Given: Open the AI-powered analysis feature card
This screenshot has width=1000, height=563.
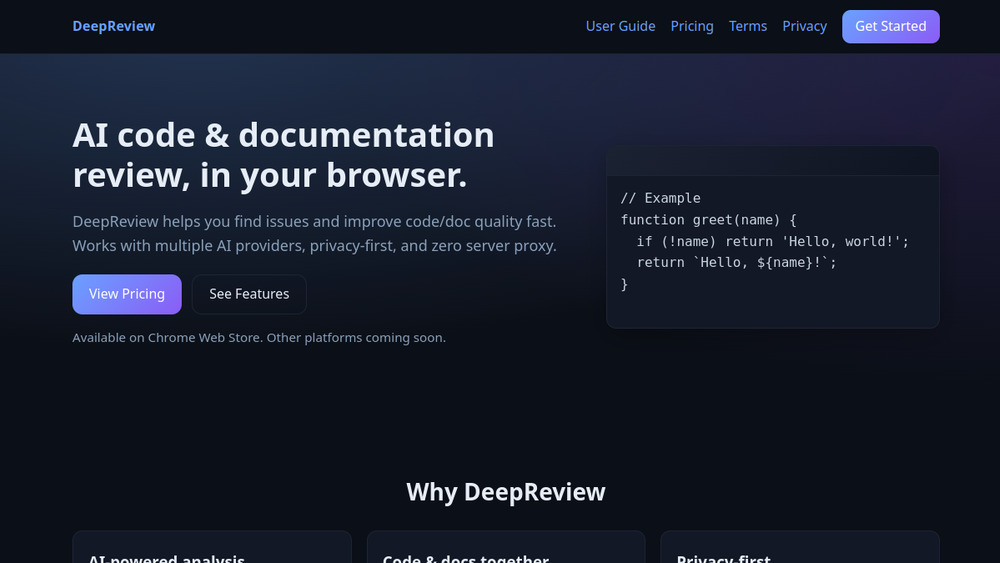Looking at the screenshot, I should pos(212,547).
